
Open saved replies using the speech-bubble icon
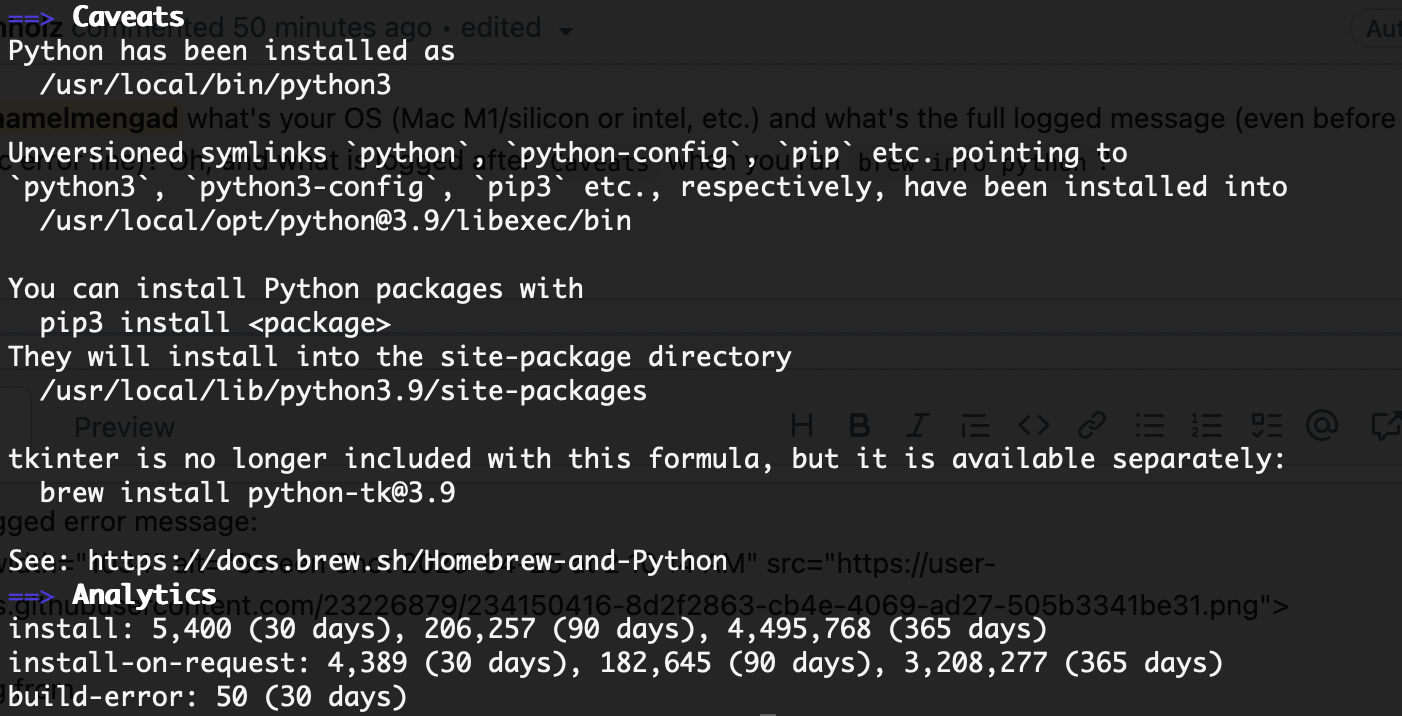[1383, 425]
